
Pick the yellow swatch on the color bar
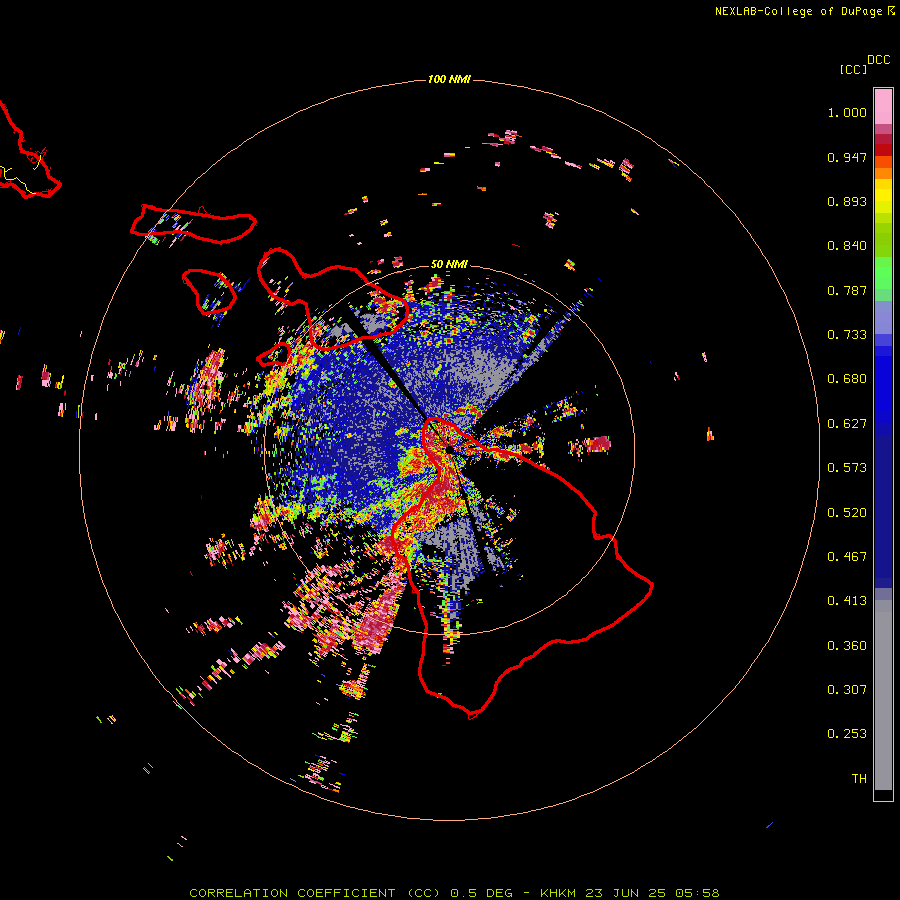(883, 196)
